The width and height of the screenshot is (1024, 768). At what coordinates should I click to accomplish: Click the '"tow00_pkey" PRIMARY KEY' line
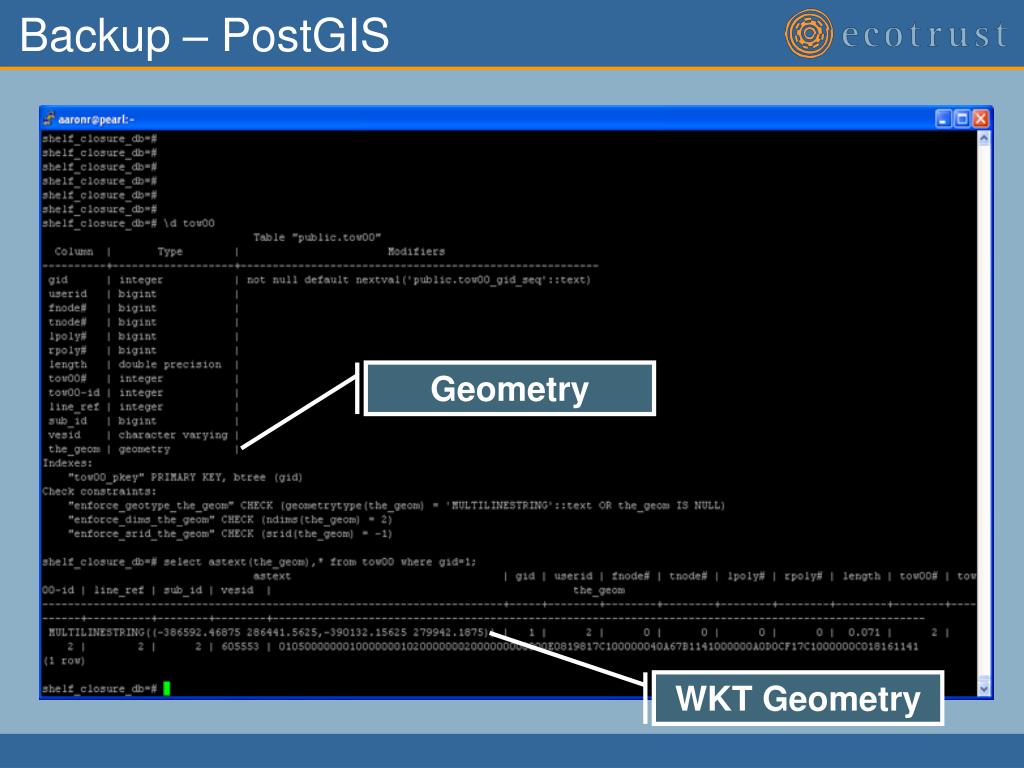(185, 477)
